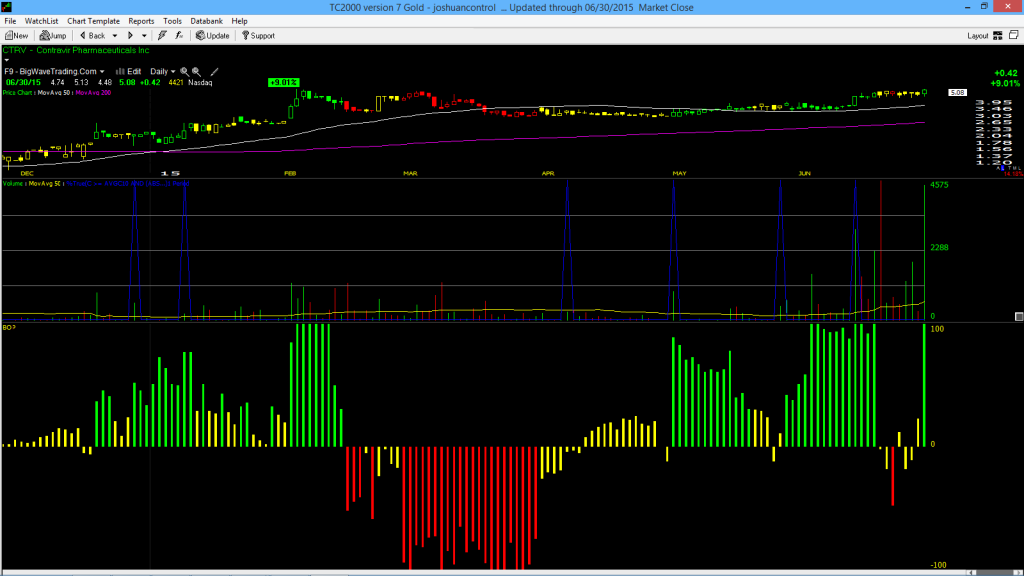Click Update to refresh data
This screenshot has height=576, width=1024.
(x=213, y=36)
